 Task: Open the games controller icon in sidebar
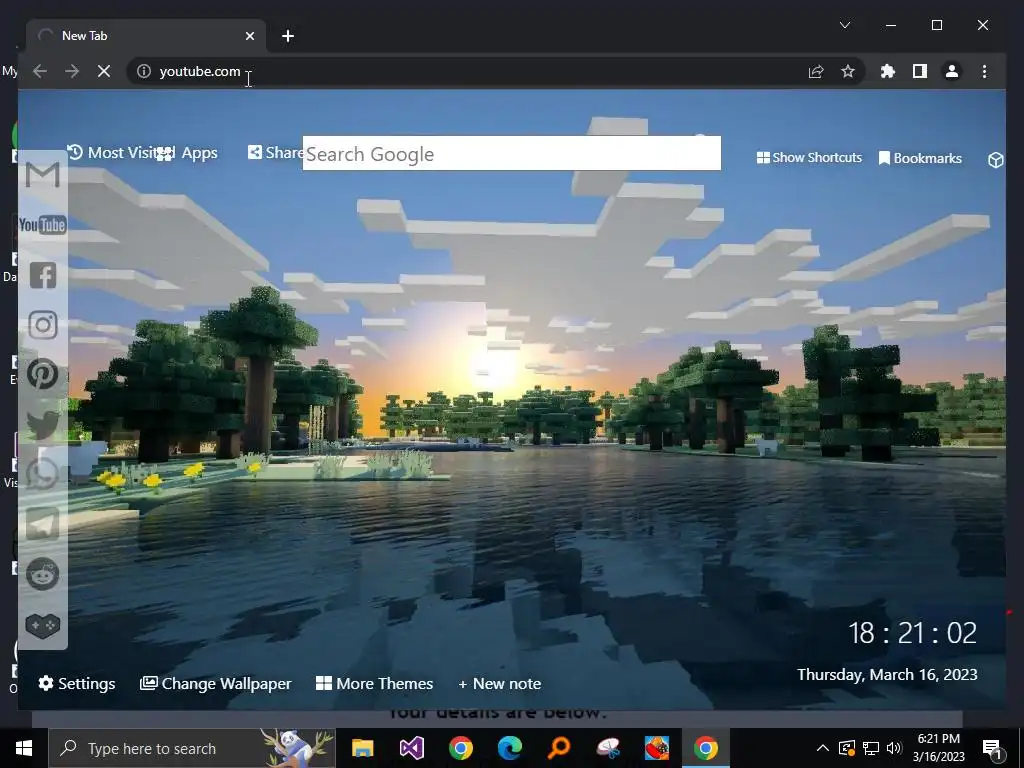[x=42, y=625]
